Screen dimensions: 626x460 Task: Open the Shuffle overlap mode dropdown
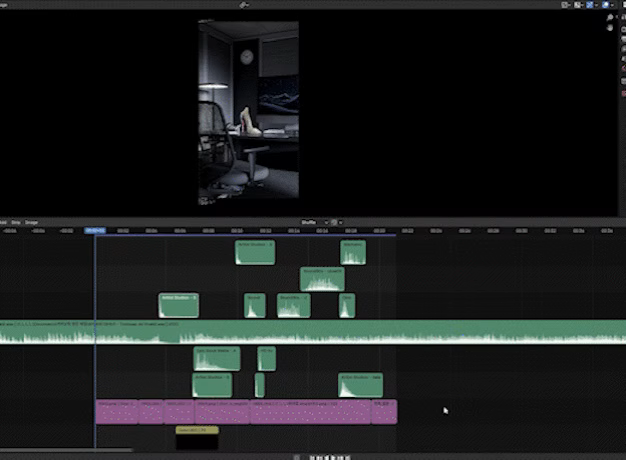pyautogui.click(x=315, y=222)
